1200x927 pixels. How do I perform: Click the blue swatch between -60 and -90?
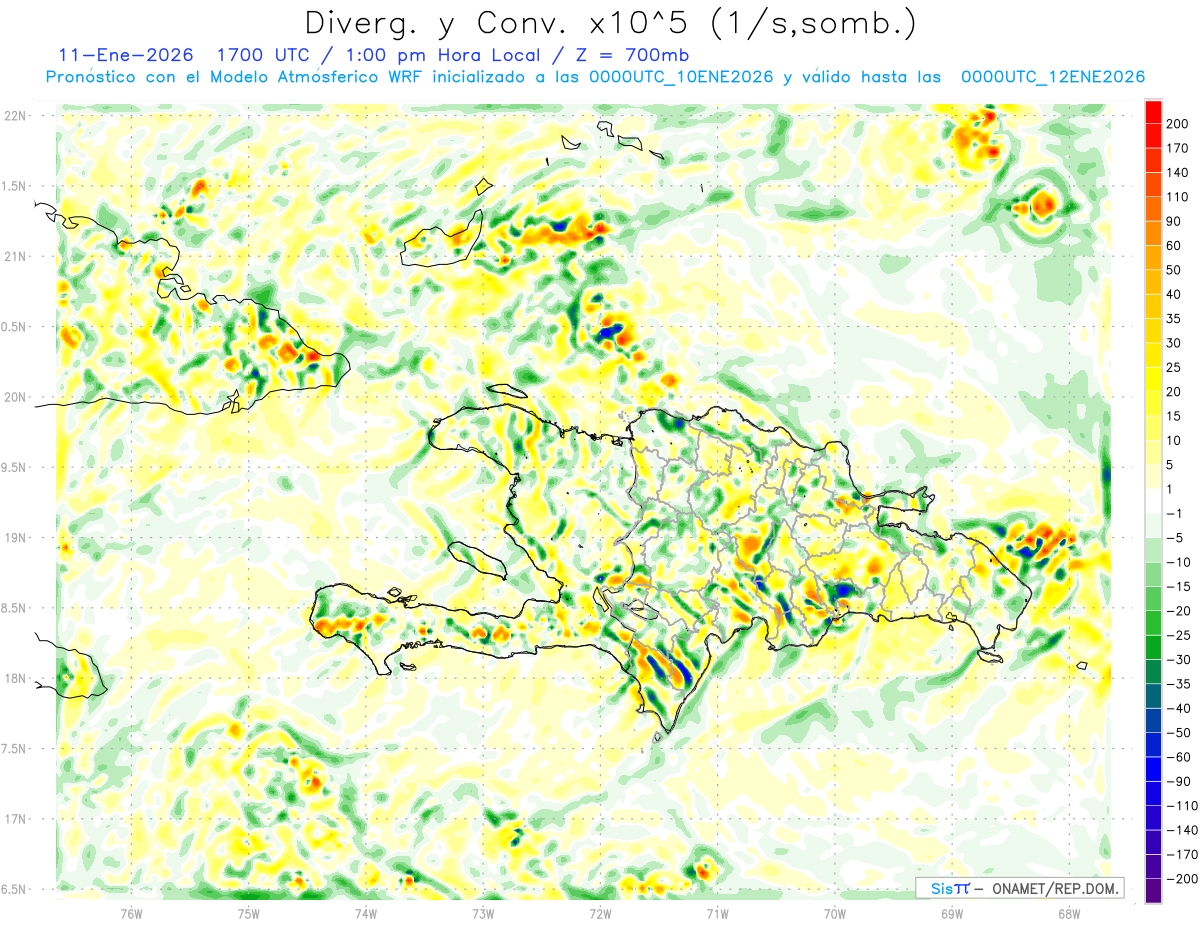tap(1153, 768)
